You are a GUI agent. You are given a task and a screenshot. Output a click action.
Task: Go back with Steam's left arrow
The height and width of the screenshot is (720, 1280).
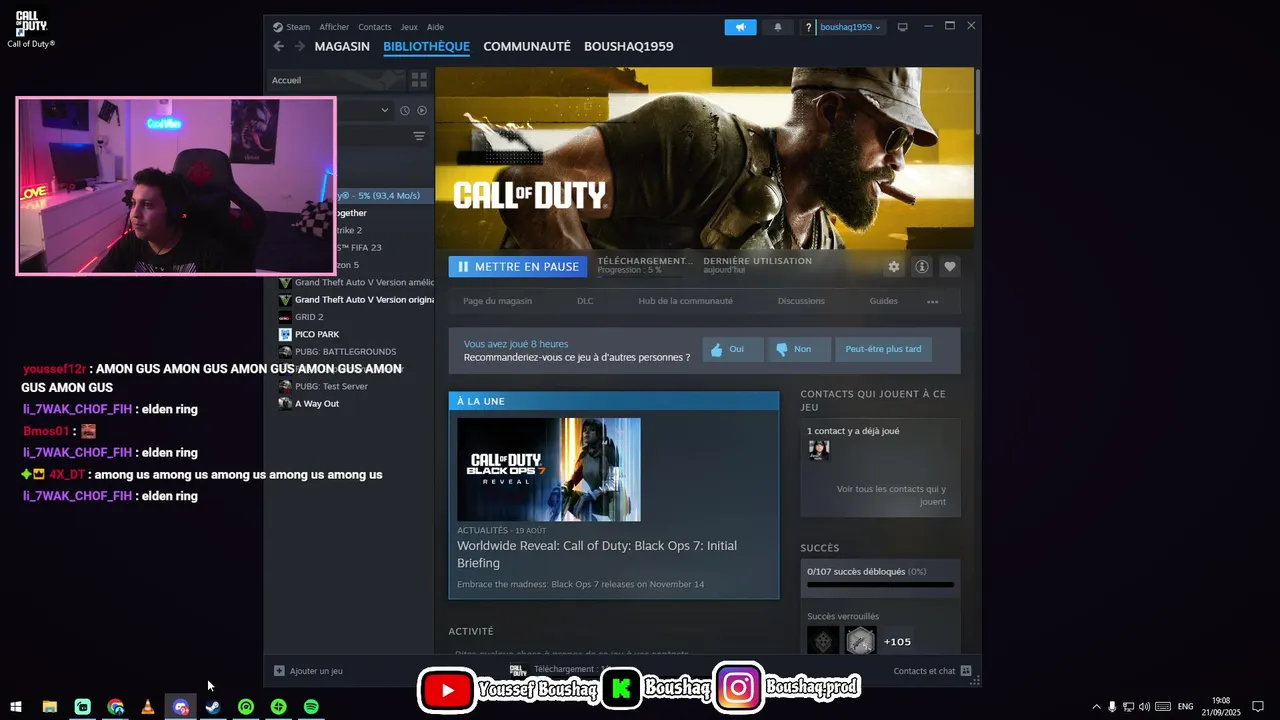[279, 46]
